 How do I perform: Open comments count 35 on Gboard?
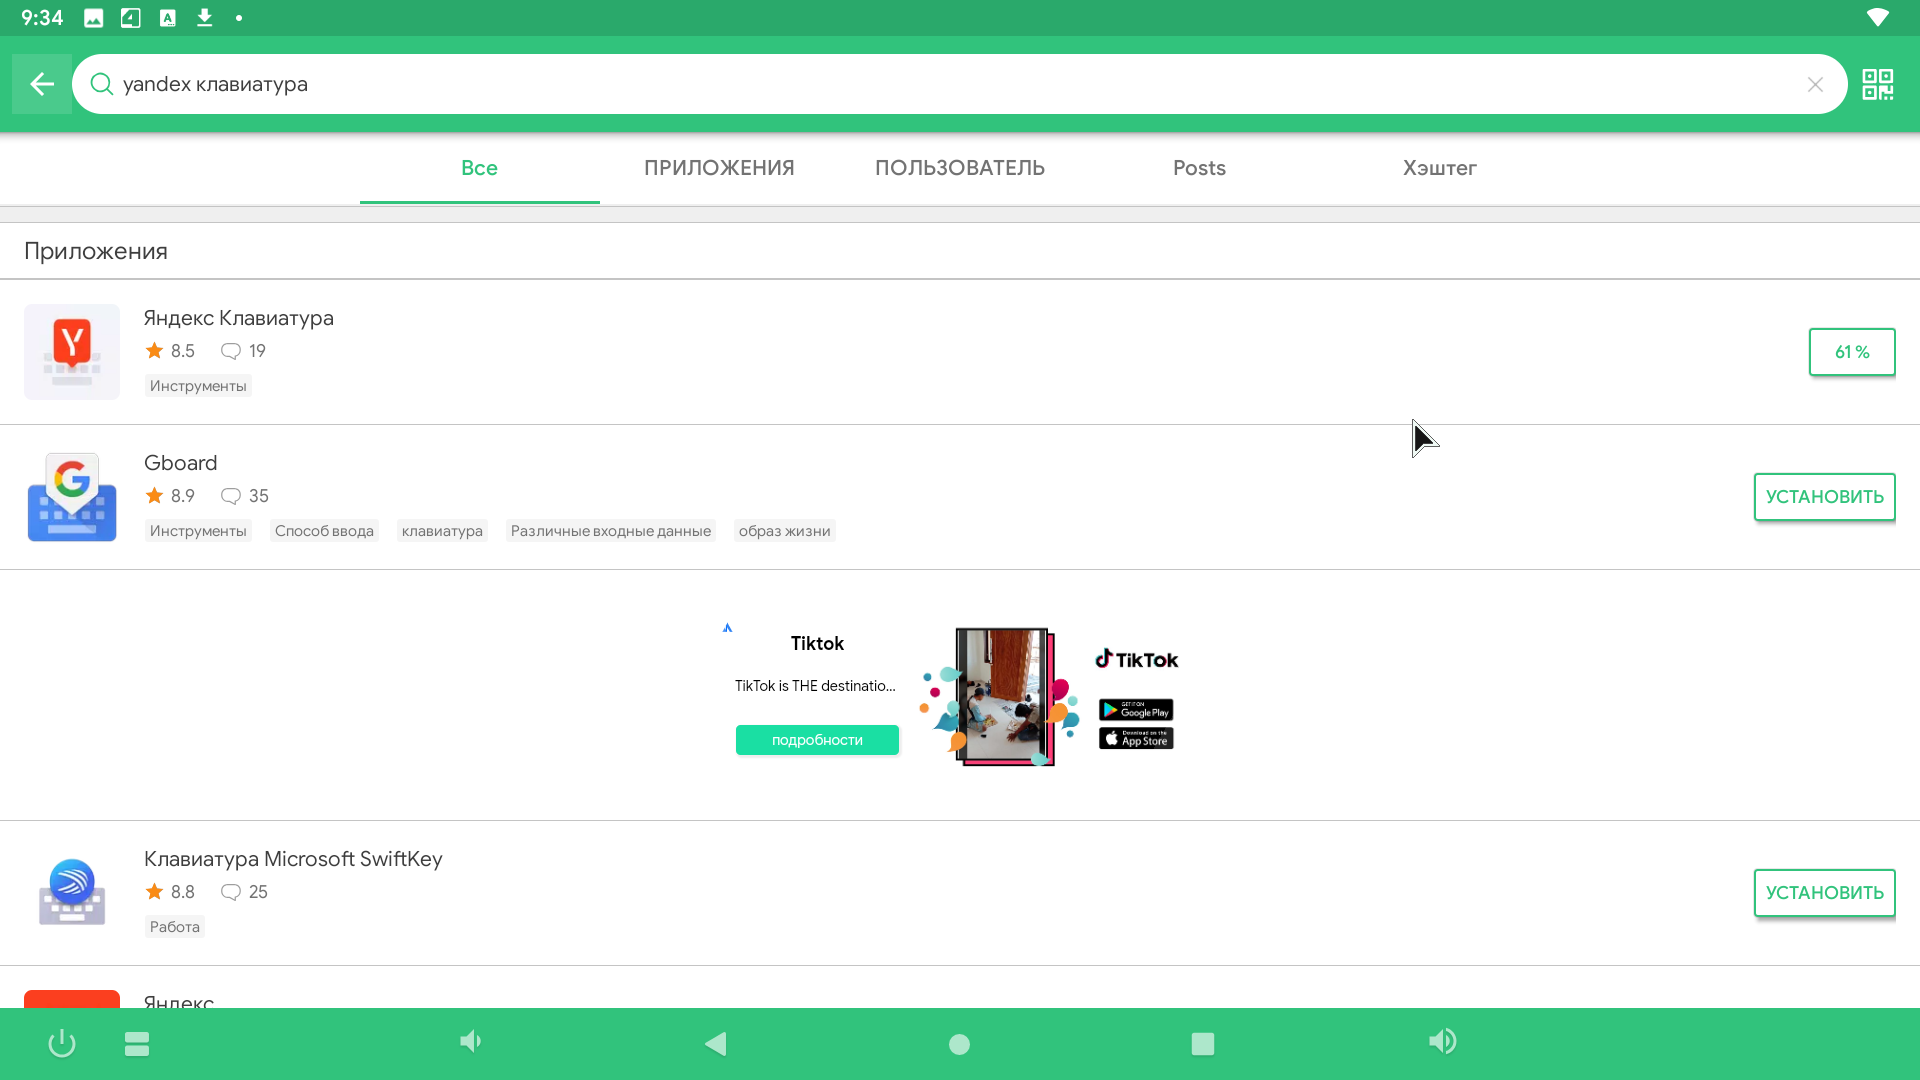(x=245, y=496)
